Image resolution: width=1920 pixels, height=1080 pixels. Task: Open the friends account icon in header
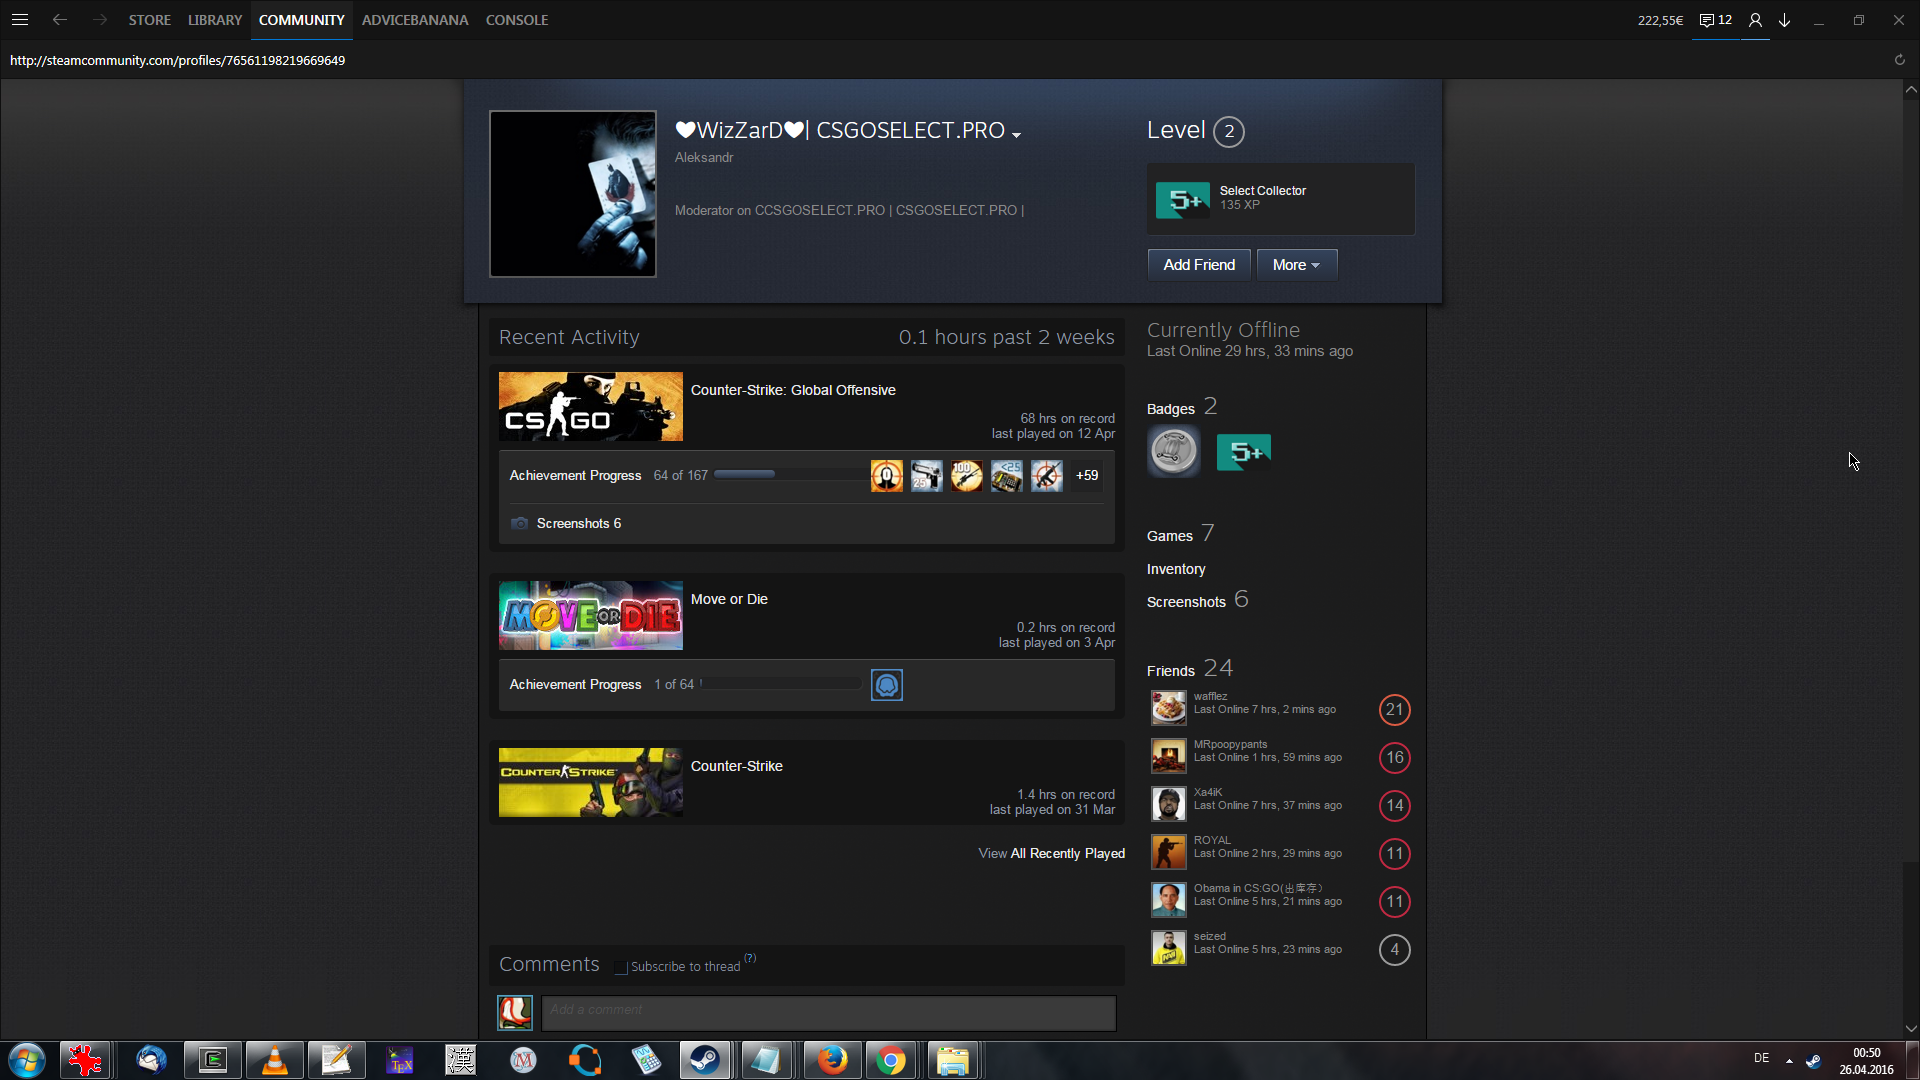(1755, 20)
